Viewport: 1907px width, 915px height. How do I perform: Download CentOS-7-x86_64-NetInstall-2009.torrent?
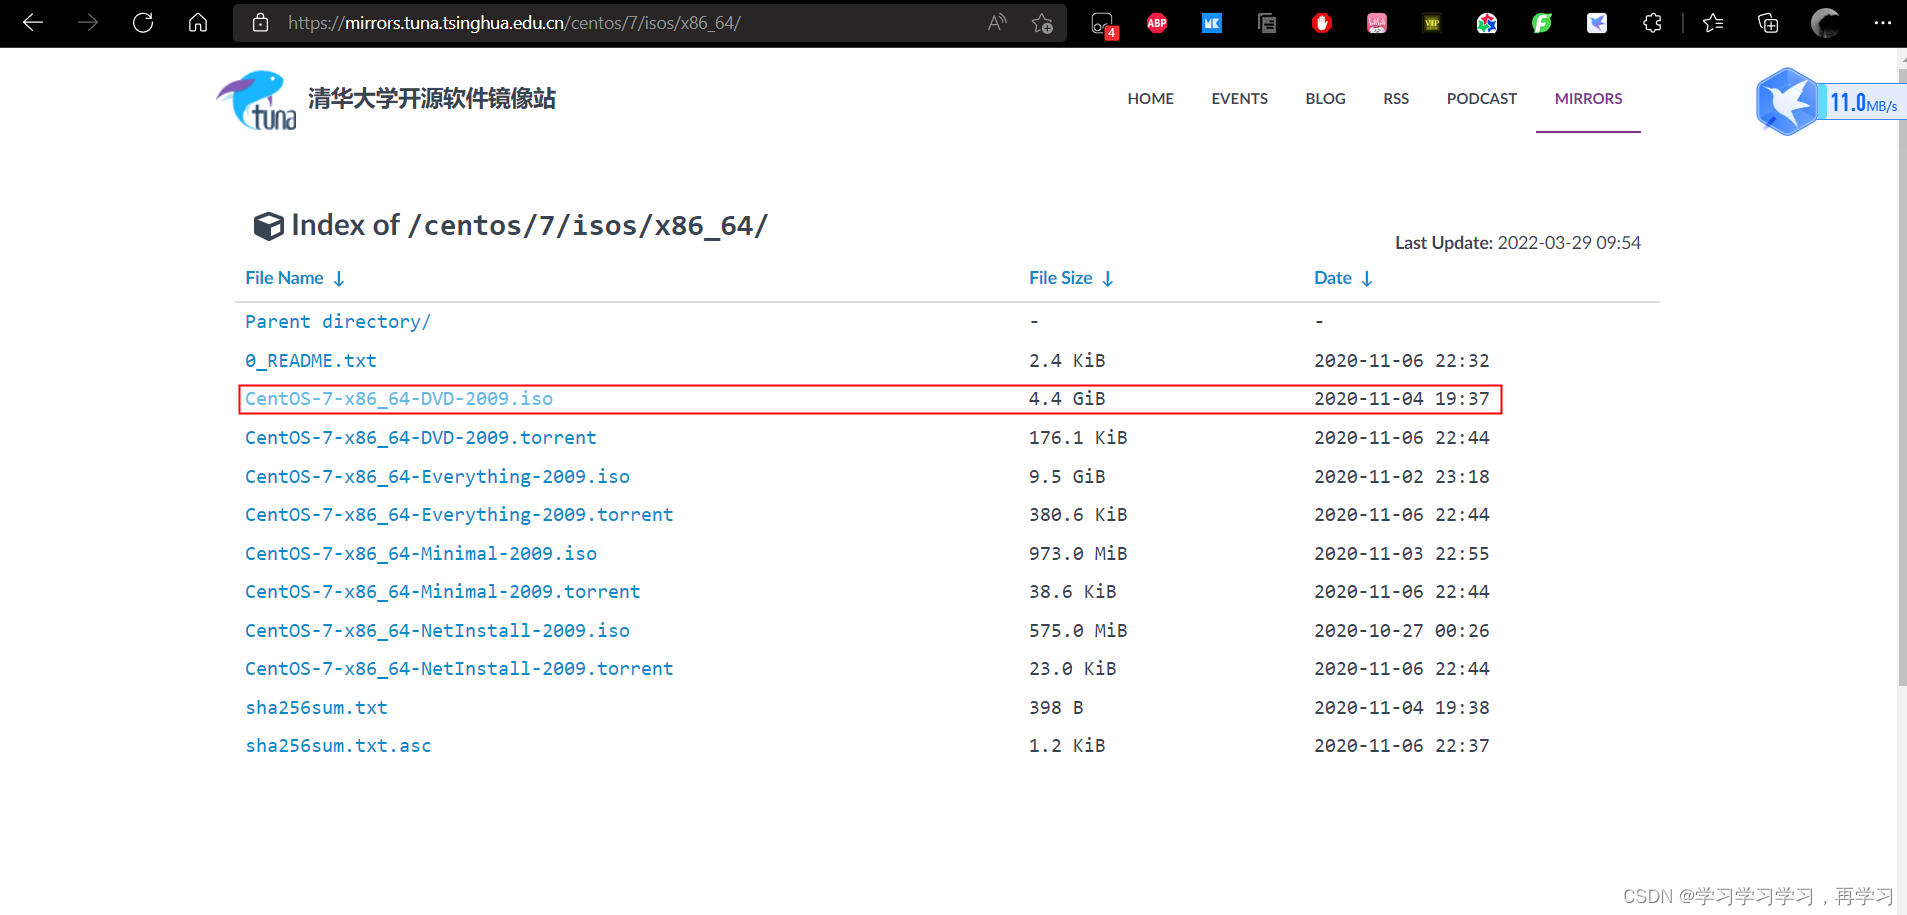[459, 669]
